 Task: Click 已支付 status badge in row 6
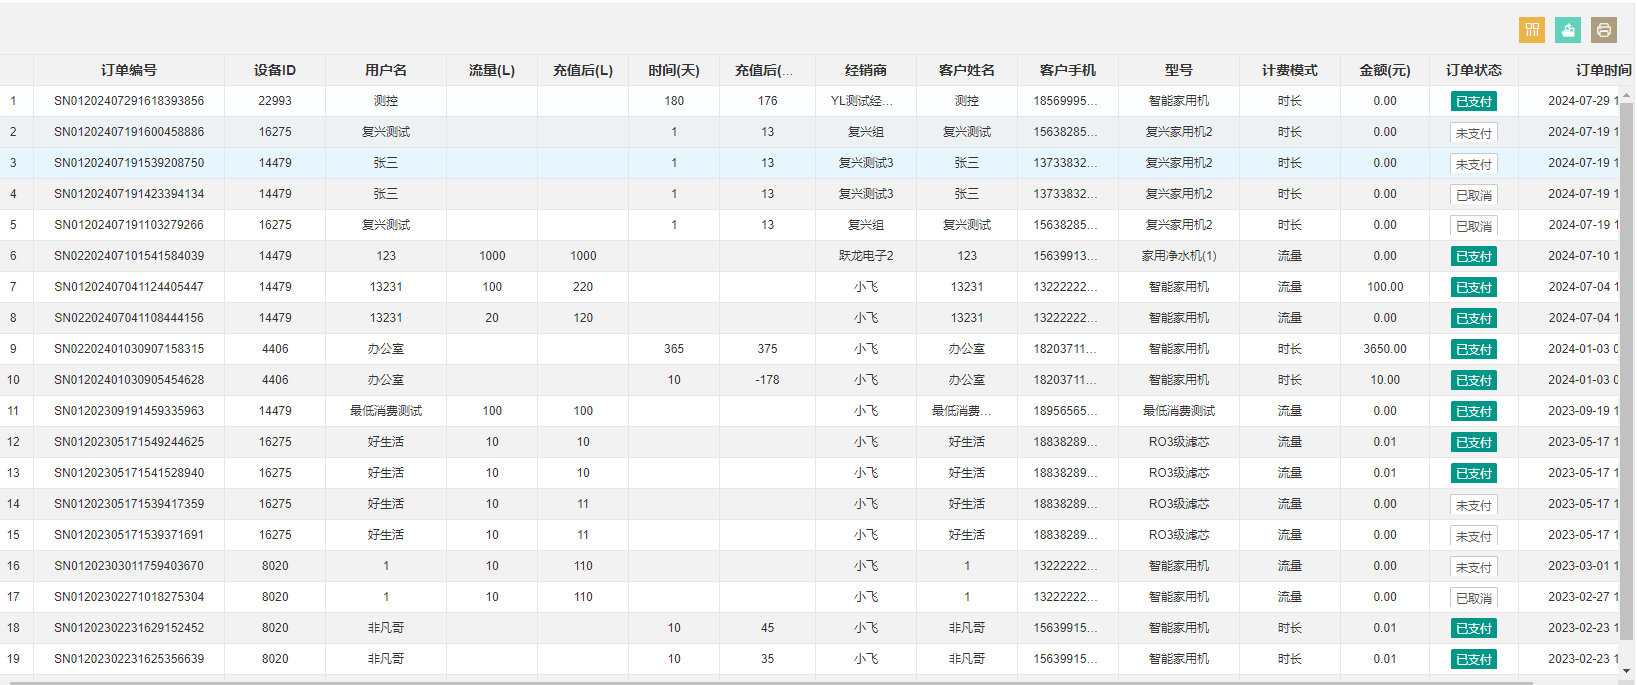(1474, 256)
